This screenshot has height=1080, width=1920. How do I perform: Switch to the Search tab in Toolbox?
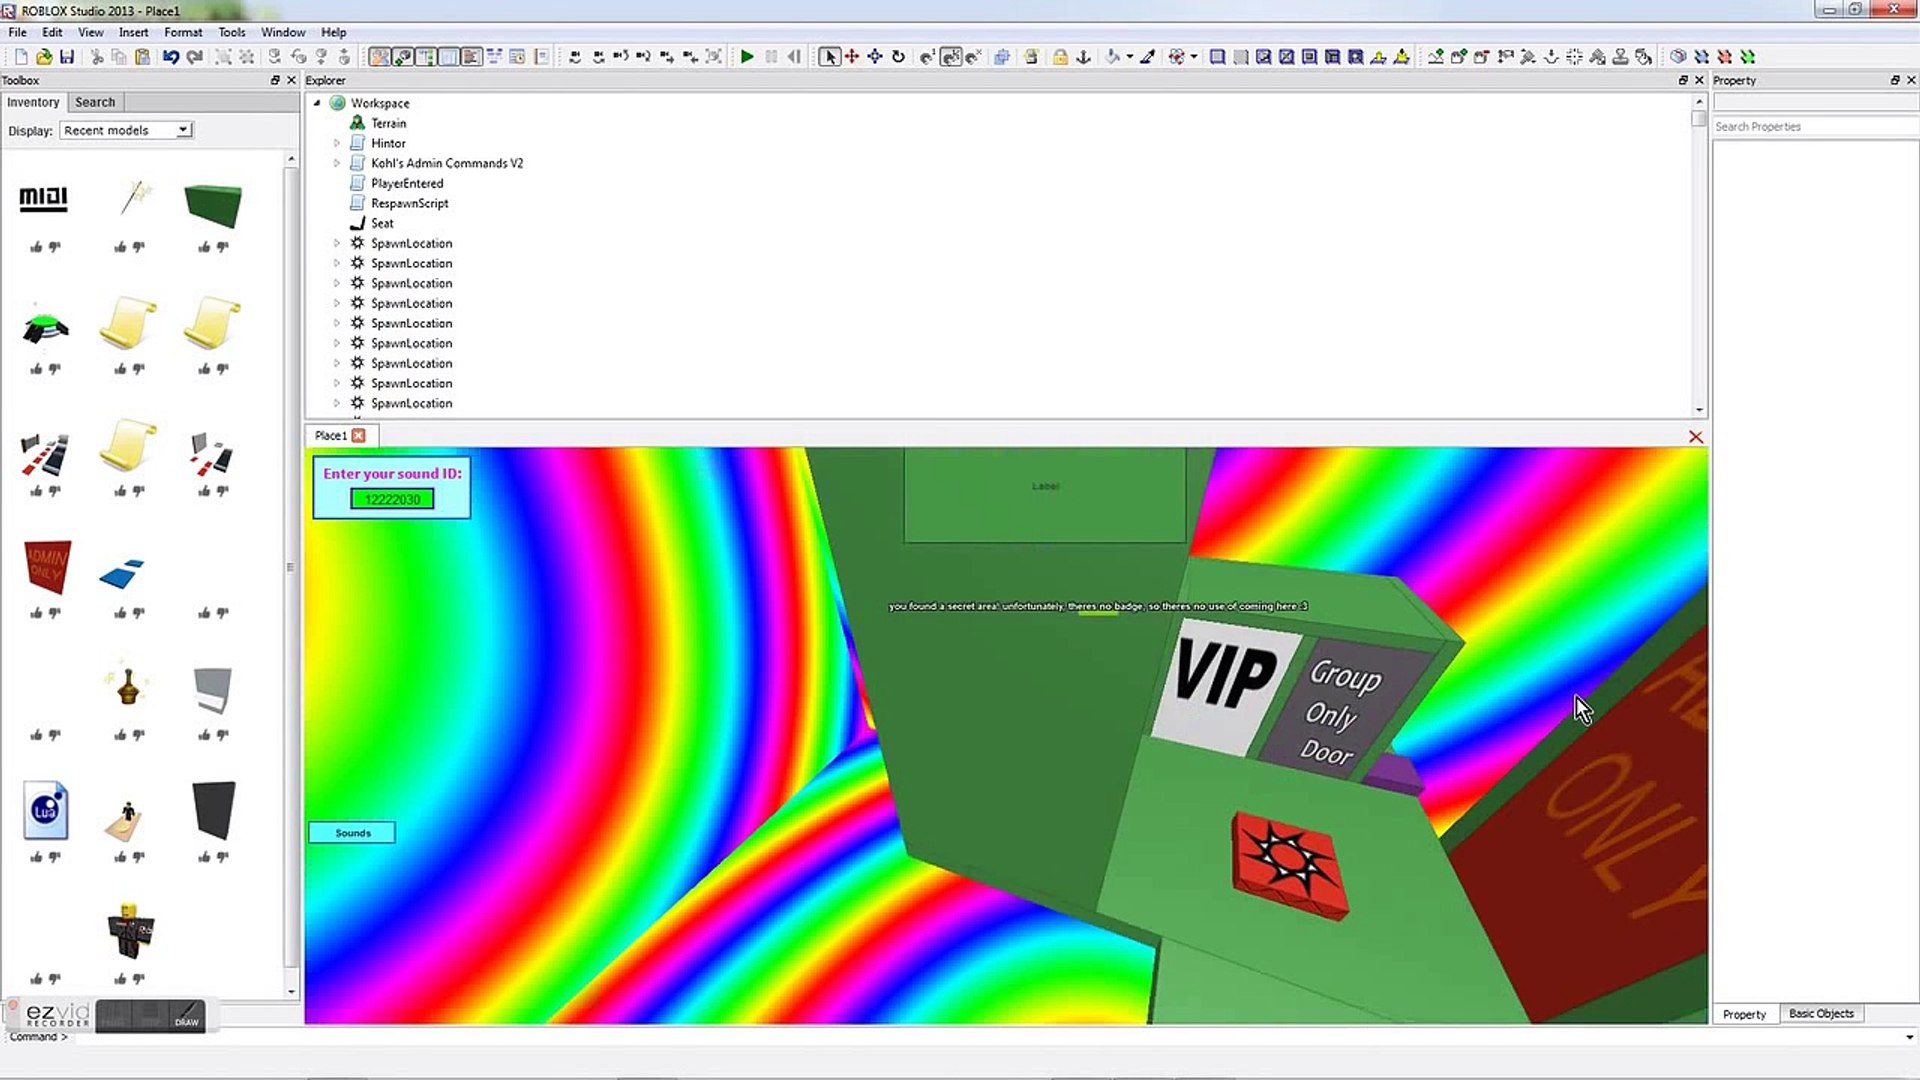pyautogui.click(x=95, y=102)
